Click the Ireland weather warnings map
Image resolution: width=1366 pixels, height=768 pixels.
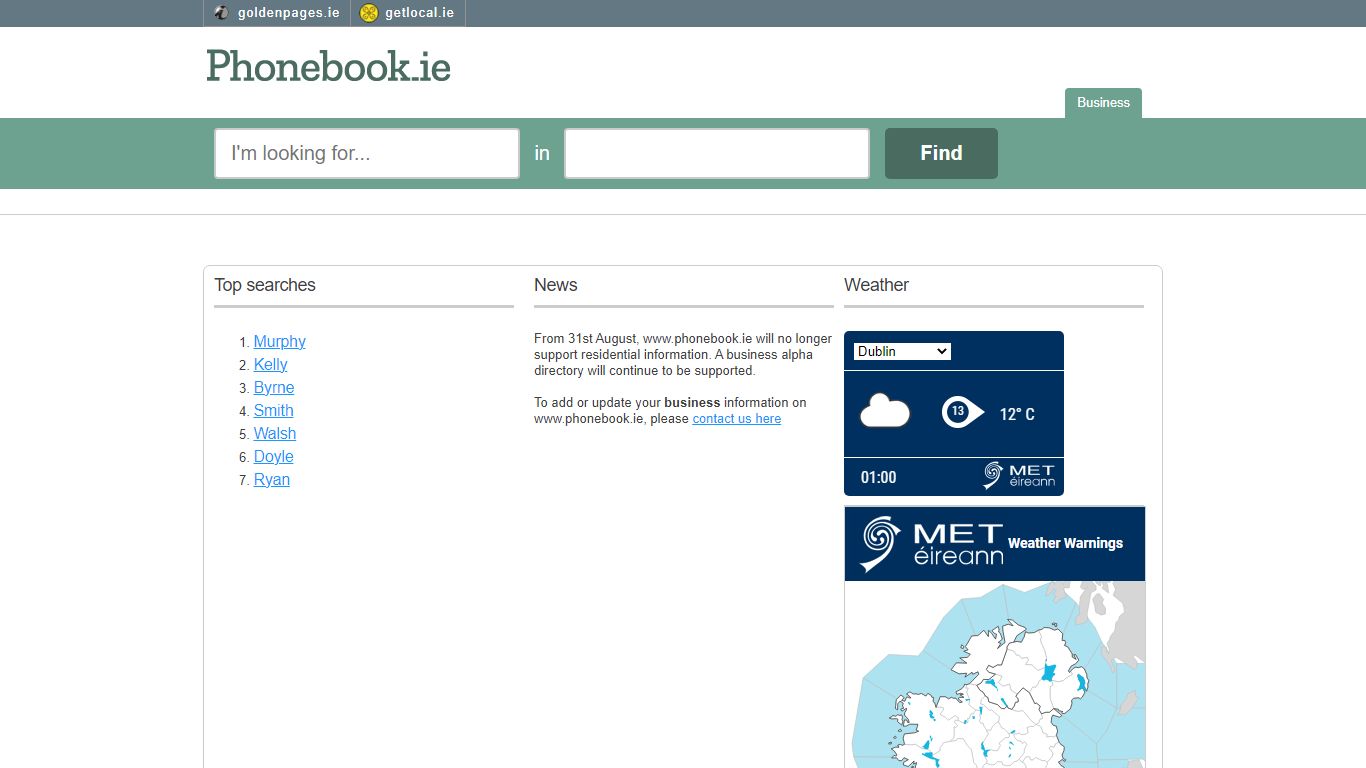pos(995,675)
